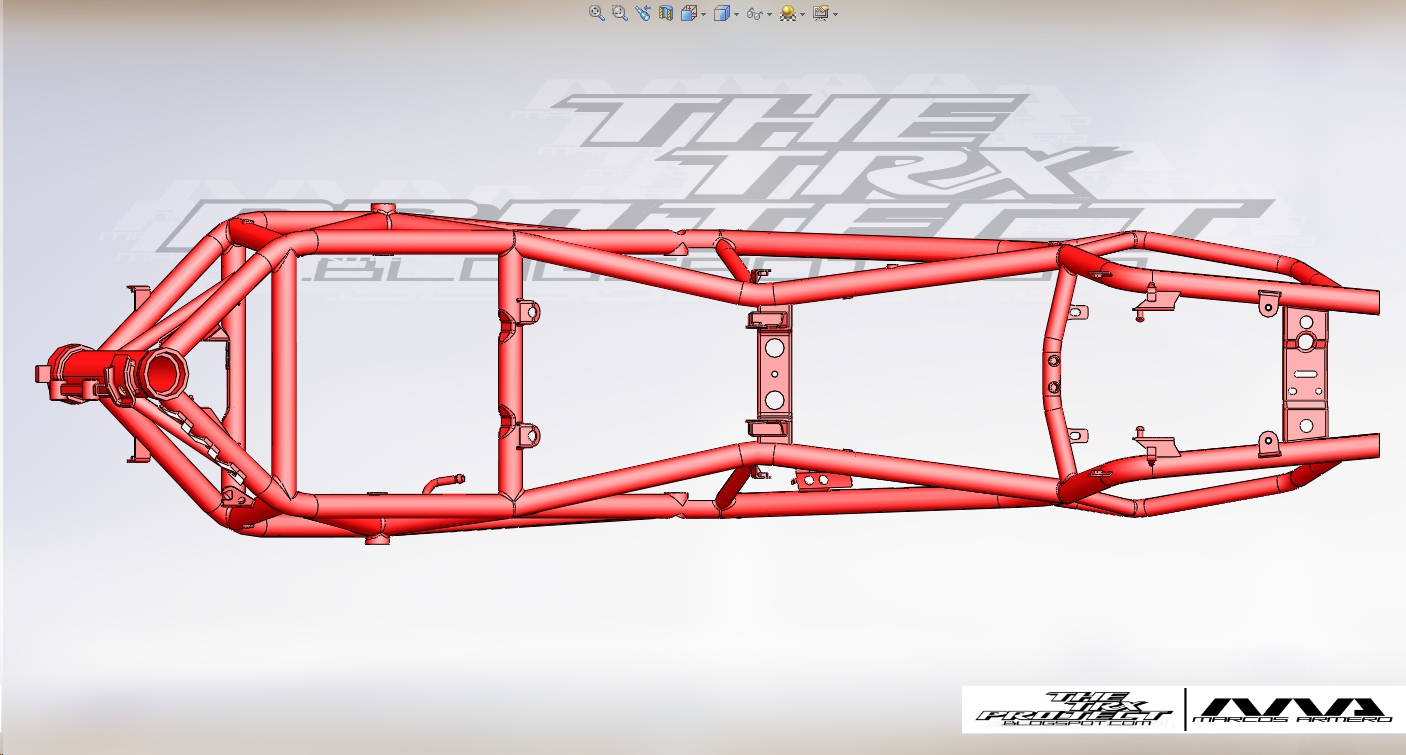The image size is (1406, 755).
Task: Expand the Display Style dropdown arrow
Action: coord(737,14)
